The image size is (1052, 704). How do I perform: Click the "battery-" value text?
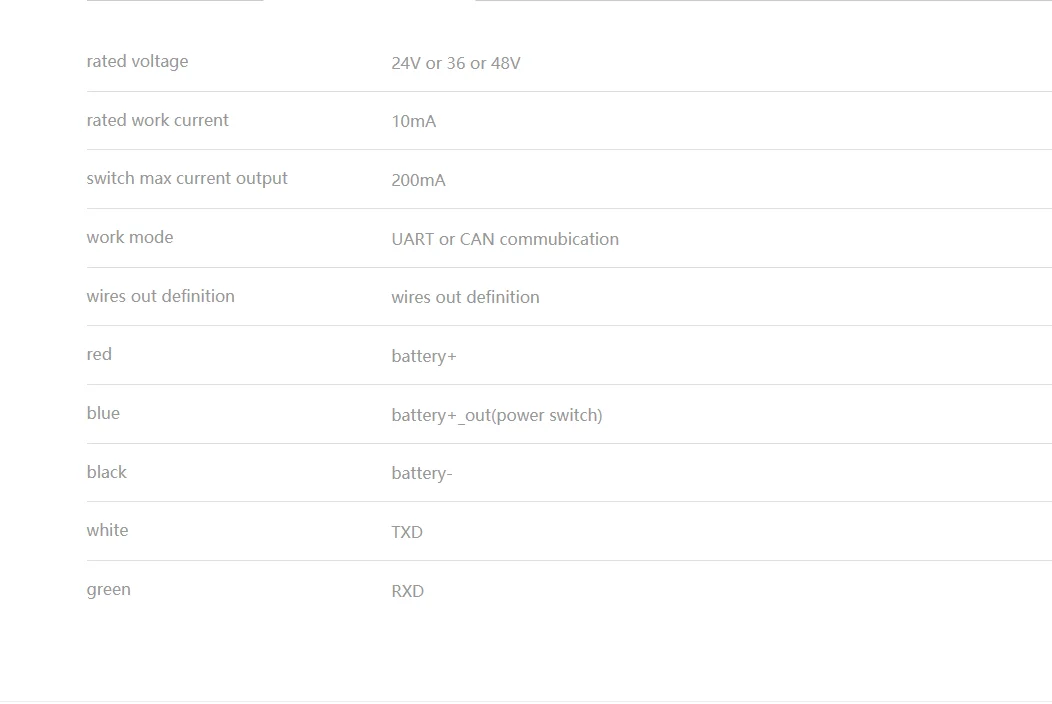pyautogui.click(x=422, y=473)
